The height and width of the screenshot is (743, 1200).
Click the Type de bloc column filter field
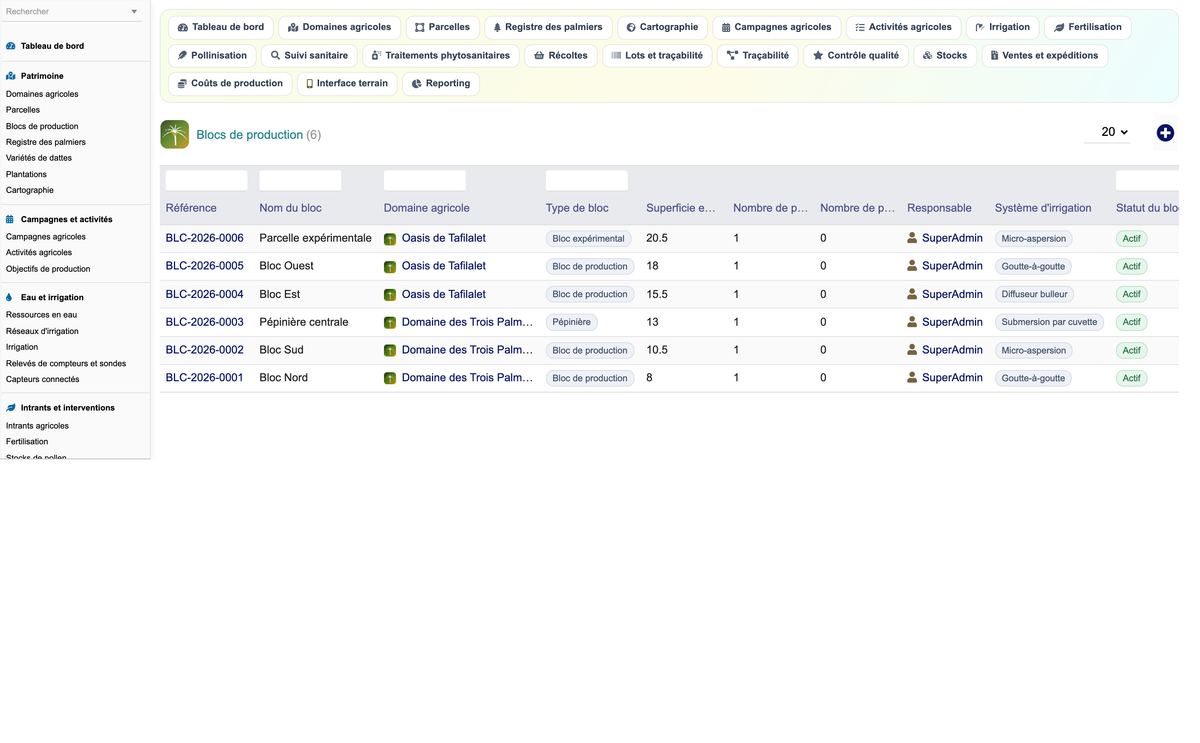click(587, 180)
